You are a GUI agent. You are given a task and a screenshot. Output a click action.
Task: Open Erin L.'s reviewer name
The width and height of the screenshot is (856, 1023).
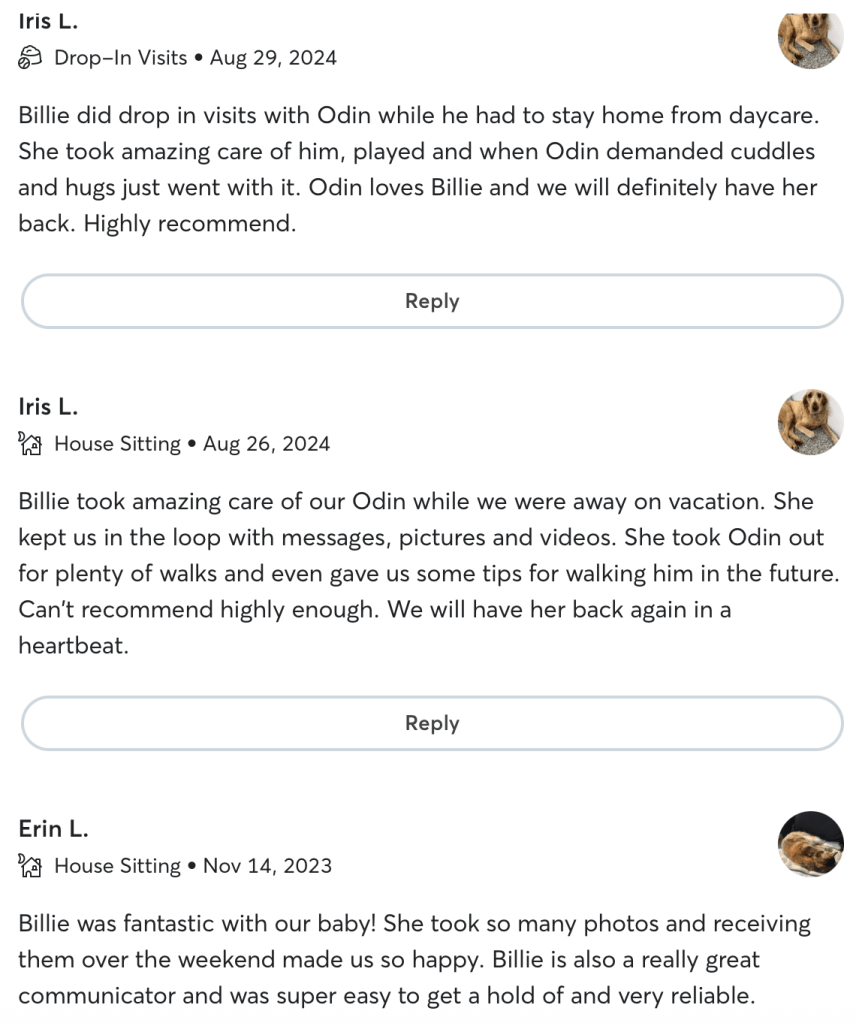coord(53,829)
